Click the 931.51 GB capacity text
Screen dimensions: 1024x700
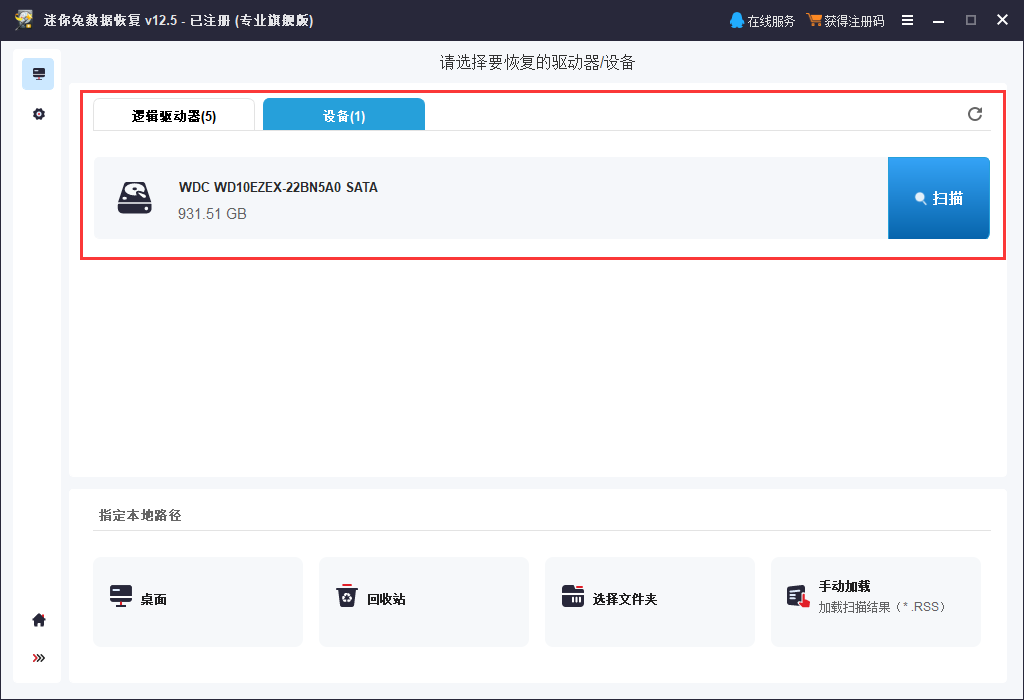212,214
